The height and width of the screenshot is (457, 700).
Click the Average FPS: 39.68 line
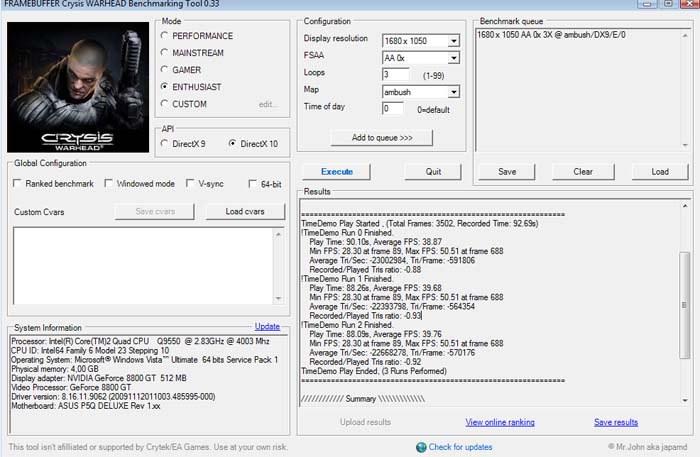coord(376,288)
